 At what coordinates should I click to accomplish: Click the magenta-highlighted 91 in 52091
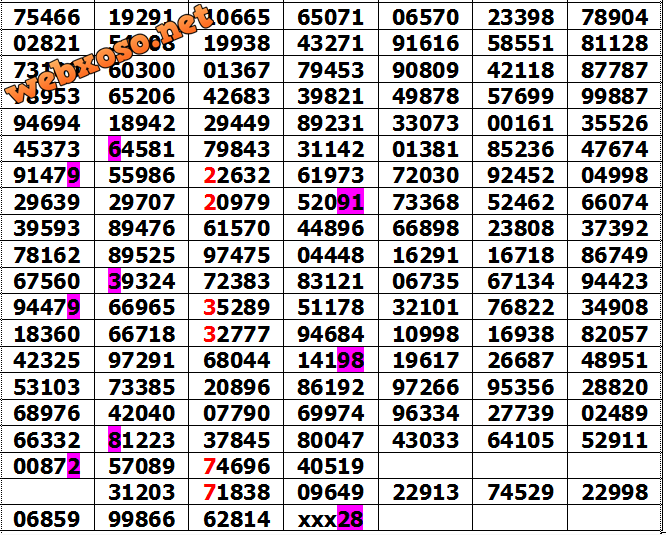click(350, 203)
